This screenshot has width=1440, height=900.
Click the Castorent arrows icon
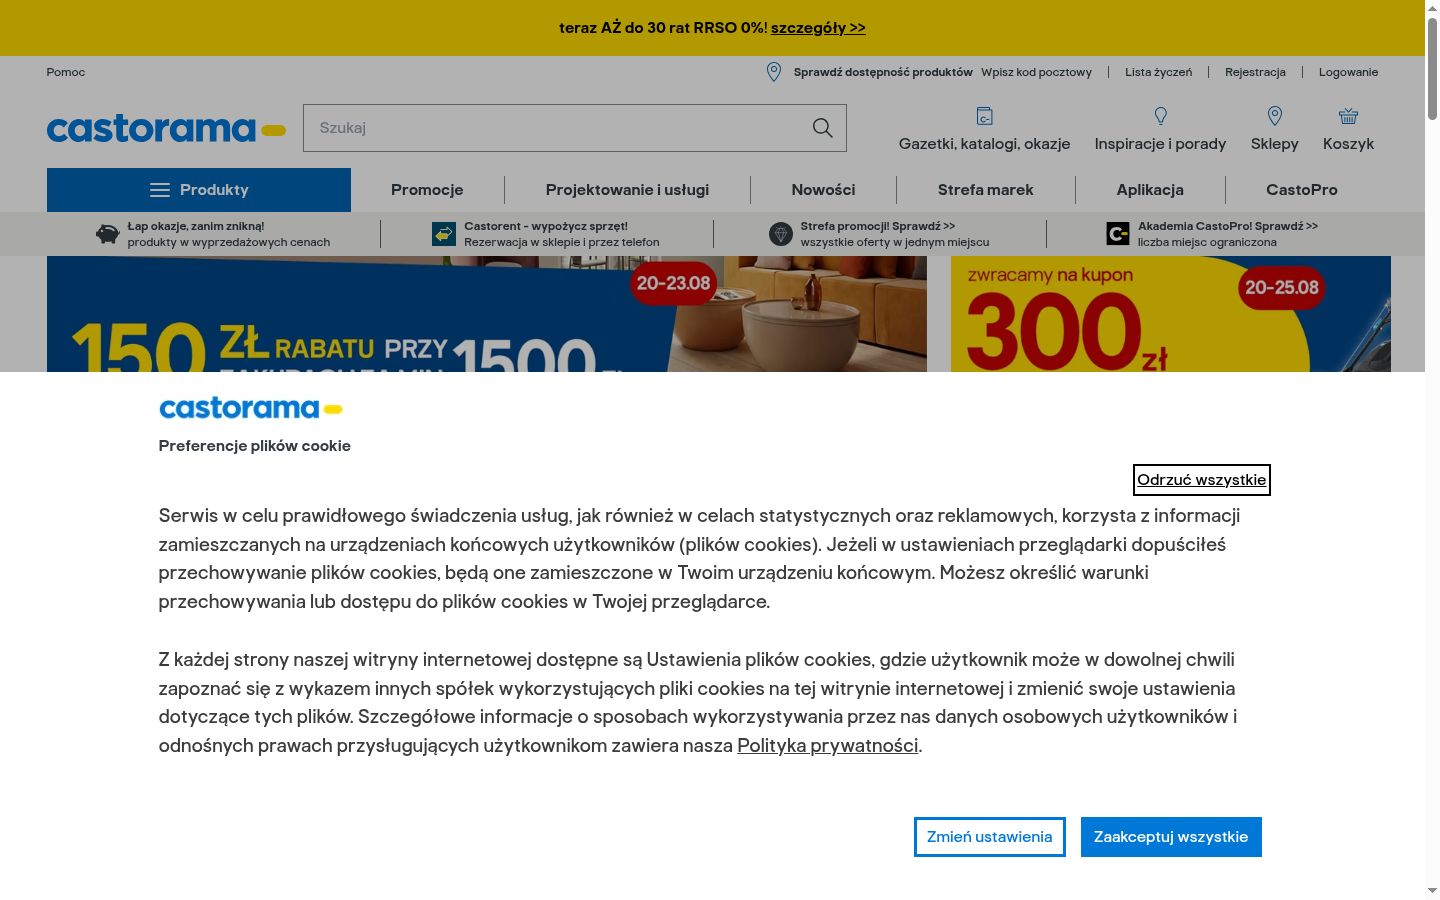pyautogui.click(x=444, y=234)
